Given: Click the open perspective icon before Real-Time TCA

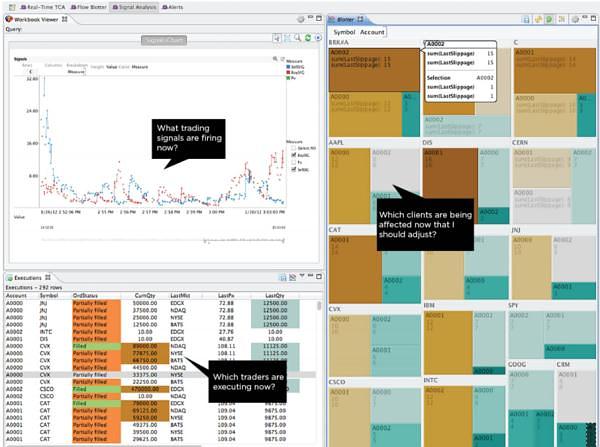Looking at the screenshot, I should 12,7.
